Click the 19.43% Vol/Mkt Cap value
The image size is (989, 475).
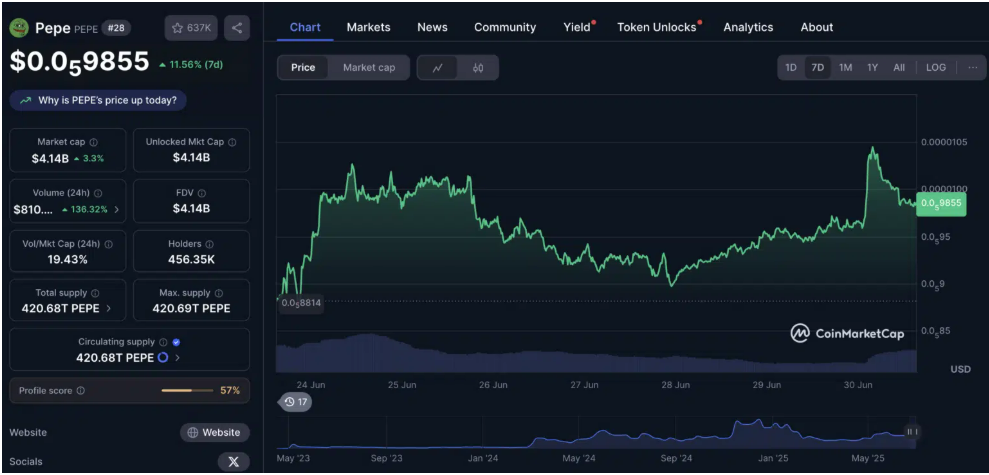[x=67, y=259]
